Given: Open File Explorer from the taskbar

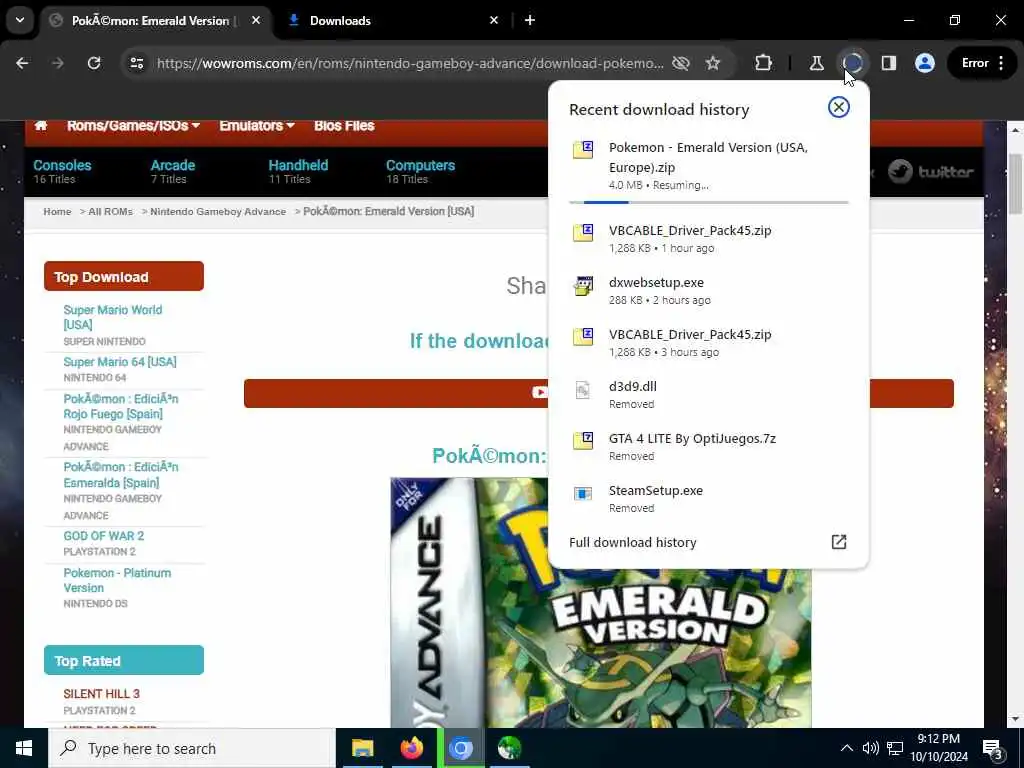Looking at the screenshot, I should pos(362,748).
